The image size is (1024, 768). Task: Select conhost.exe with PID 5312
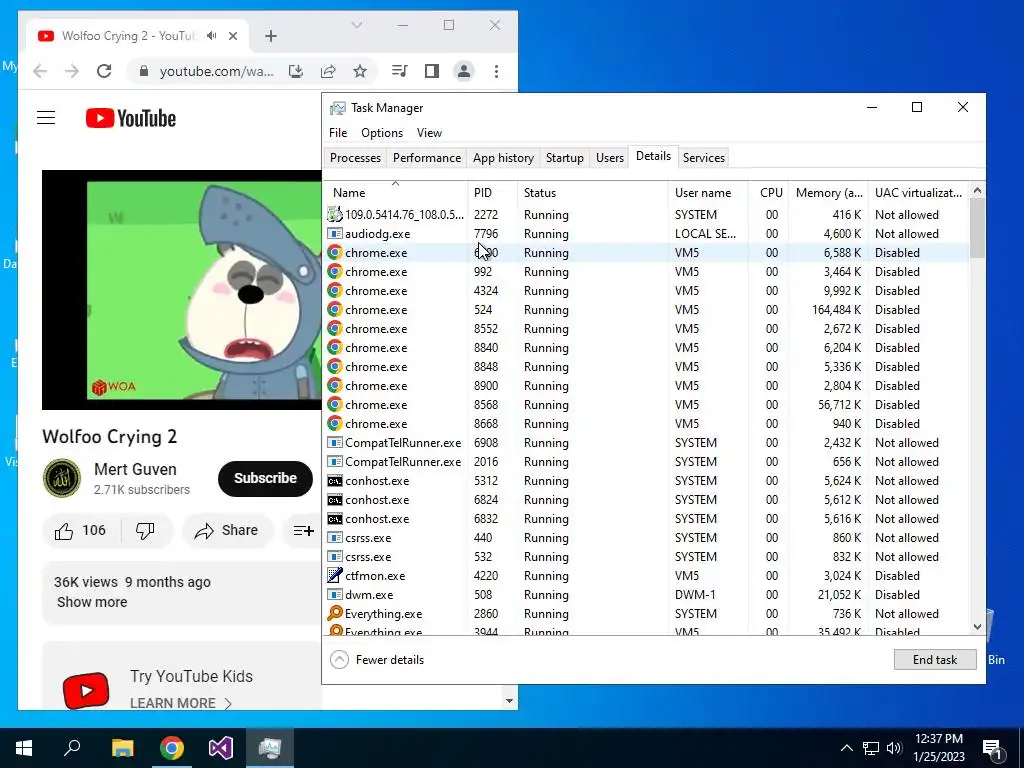point(646,481)
